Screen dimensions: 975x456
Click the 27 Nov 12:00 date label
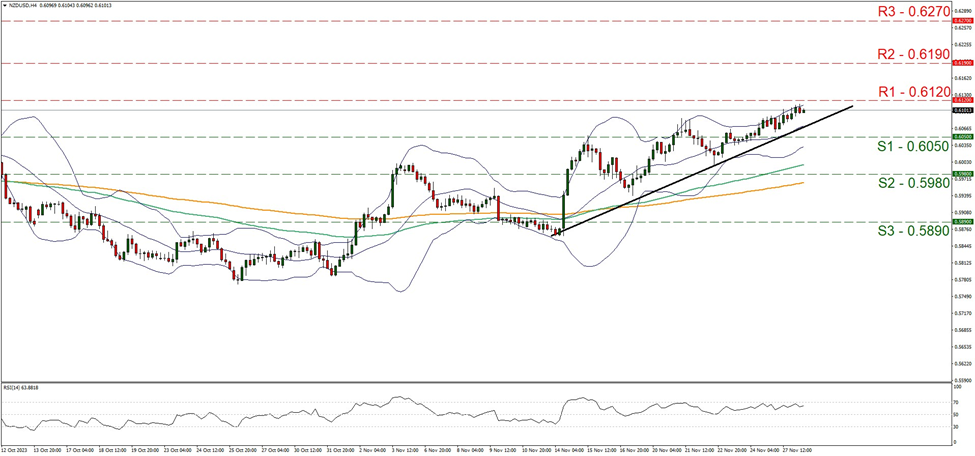pos(800,451)
